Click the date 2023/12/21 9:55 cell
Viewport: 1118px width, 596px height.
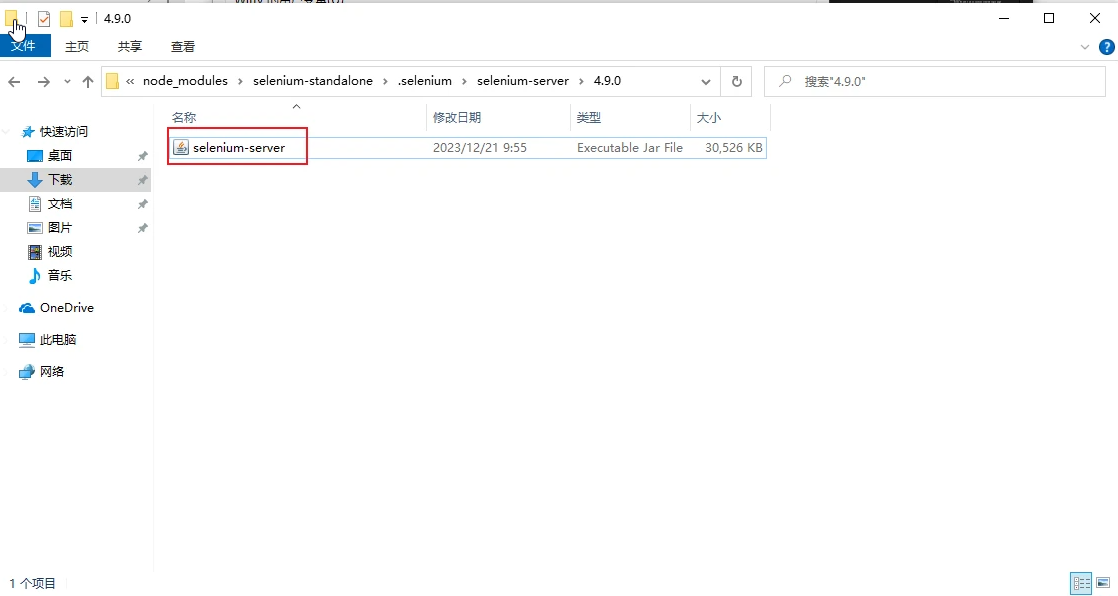(x=480, y=148)
